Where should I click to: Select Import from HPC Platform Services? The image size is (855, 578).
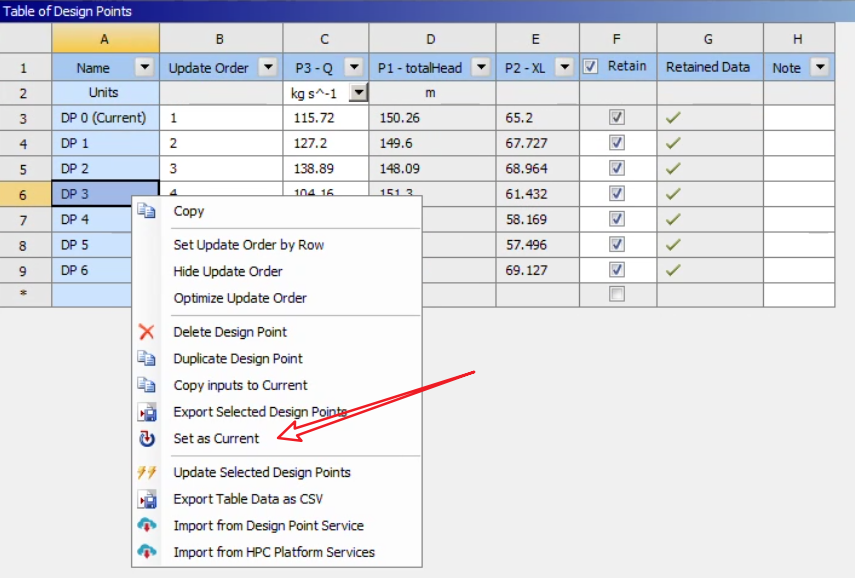(274, 552)
